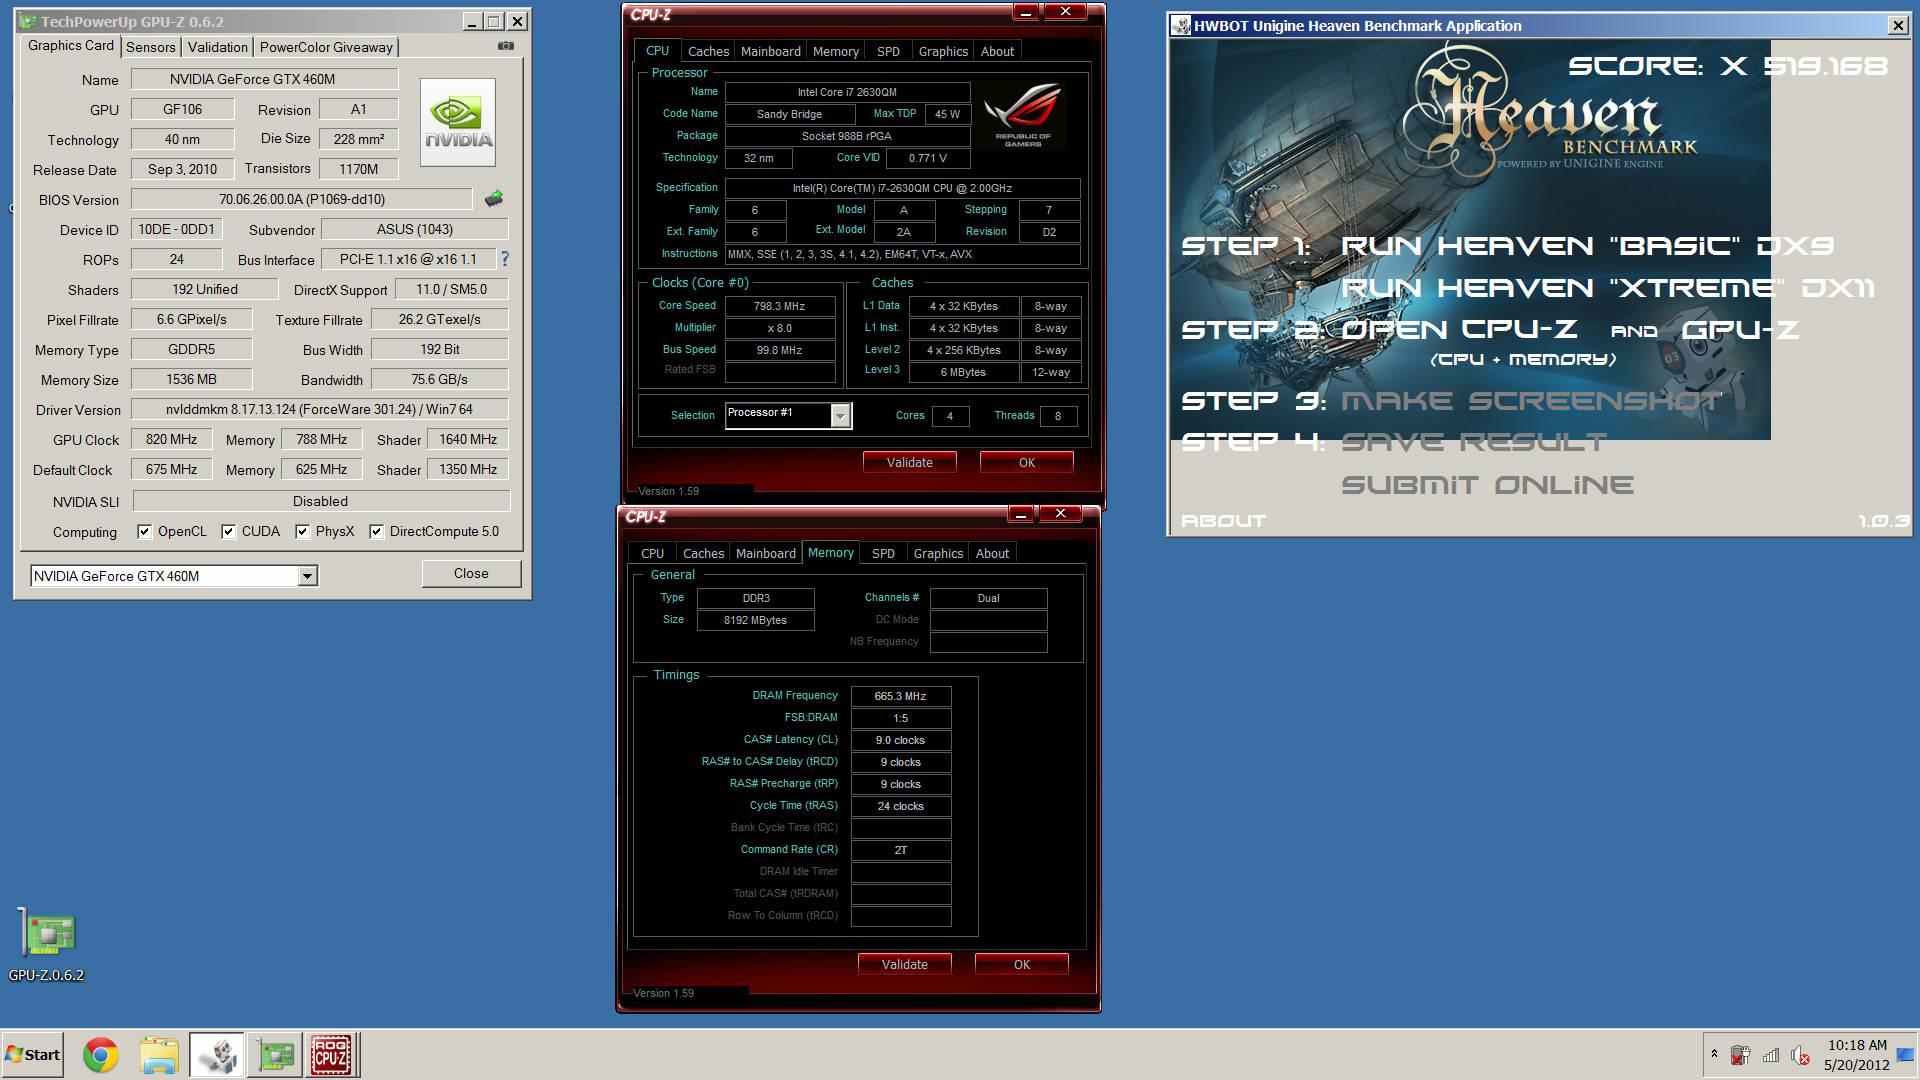Screen dimensions: 1920x1080
Task: Click the DRAM Frequency value 665.3 MHz
Action: pyautogui.click(x=901, y=696)
